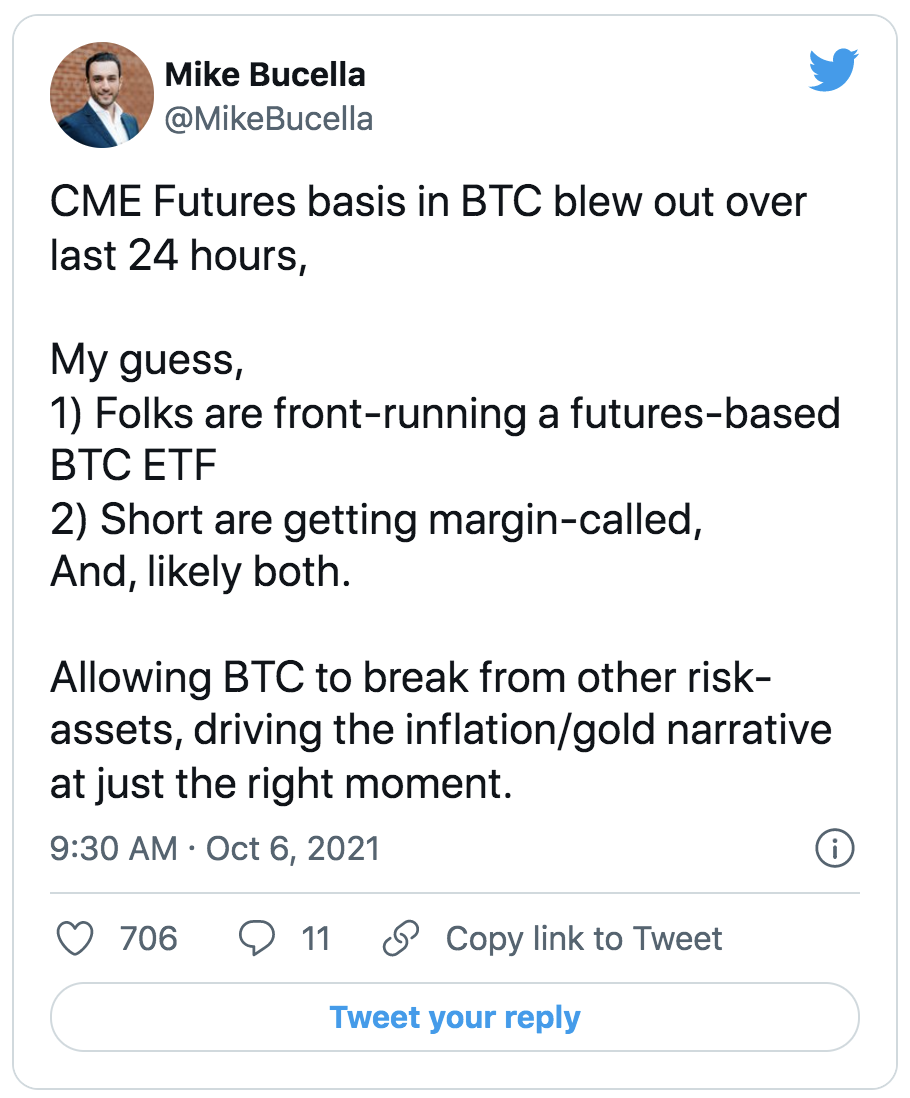910x1098 pixels.
Task: Click the chain link icon
Action: 401,938
